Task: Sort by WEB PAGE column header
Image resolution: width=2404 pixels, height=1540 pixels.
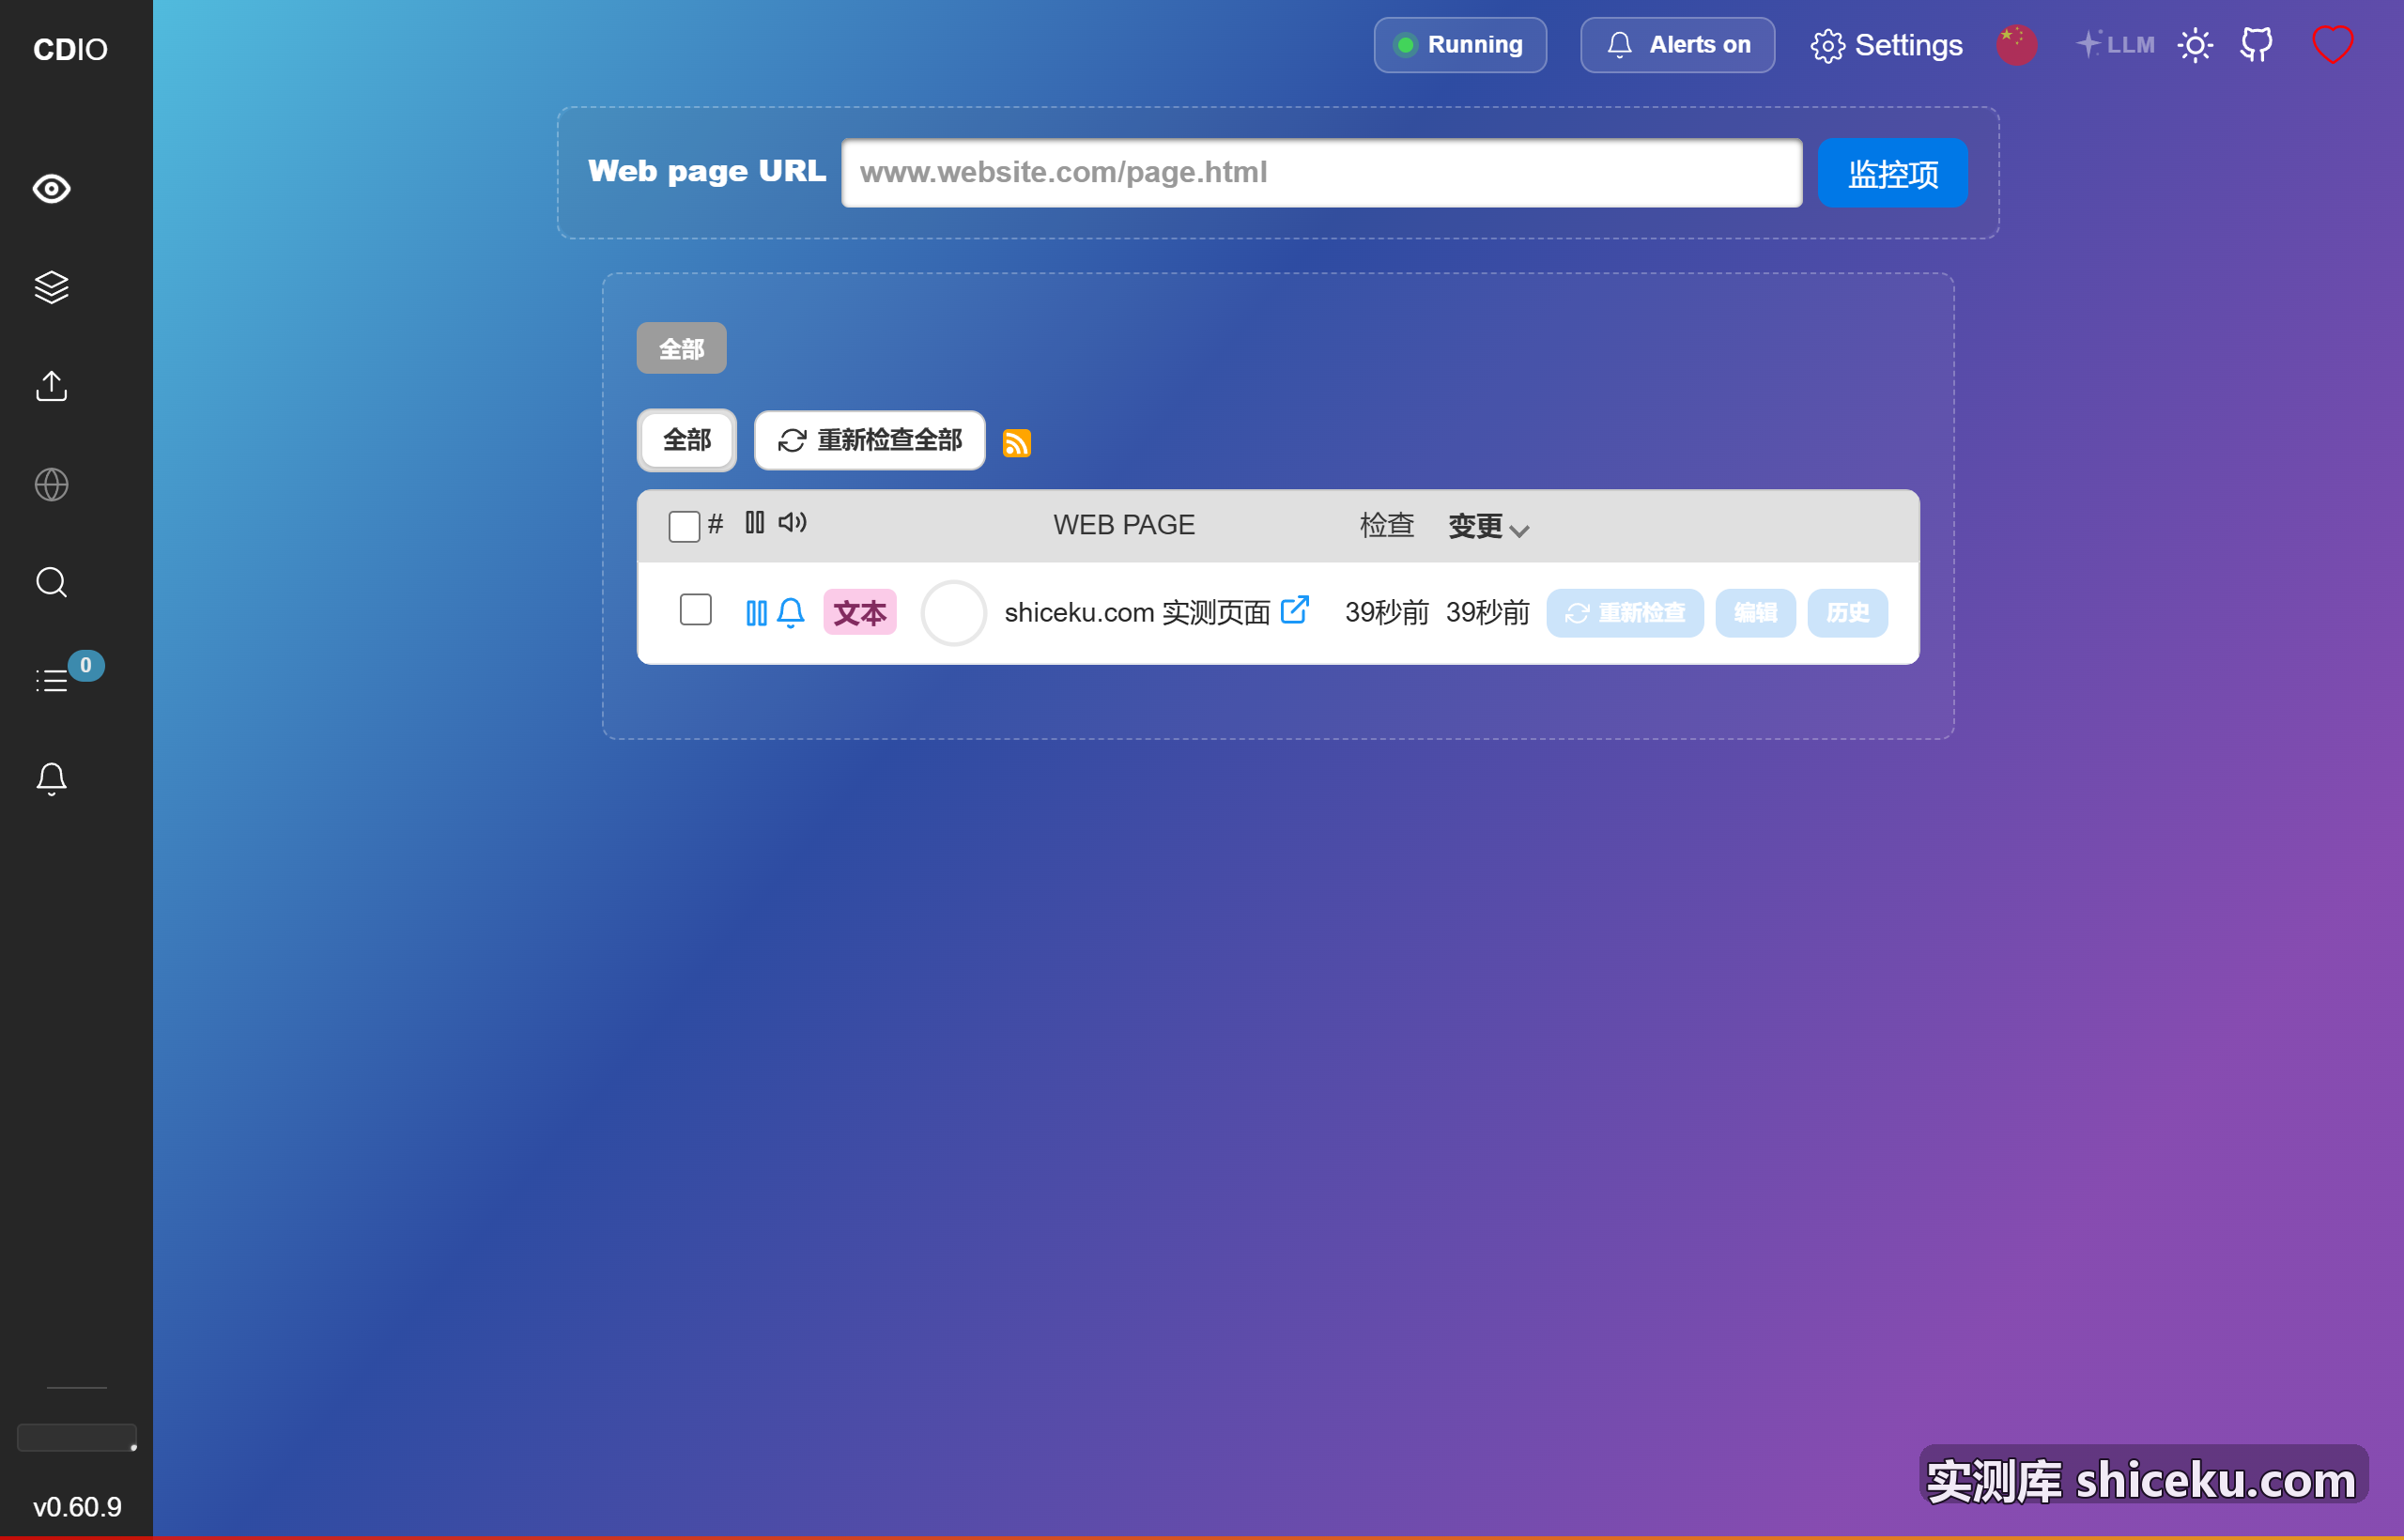Action: 1123,525
